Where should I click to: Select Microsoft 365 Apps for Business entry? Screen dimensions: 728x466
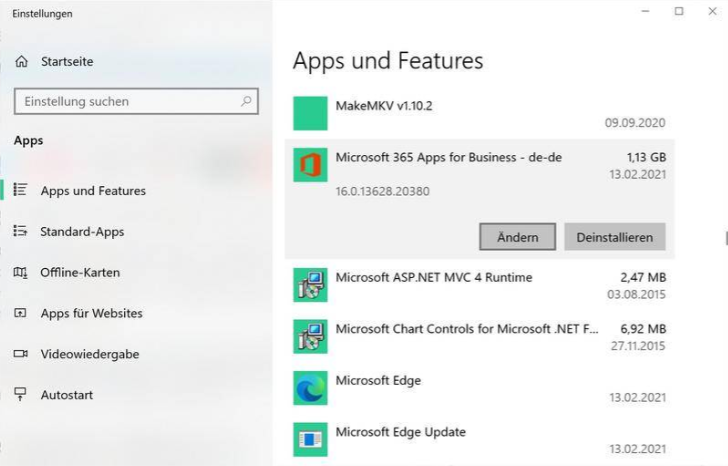click(x=448, y=157)
